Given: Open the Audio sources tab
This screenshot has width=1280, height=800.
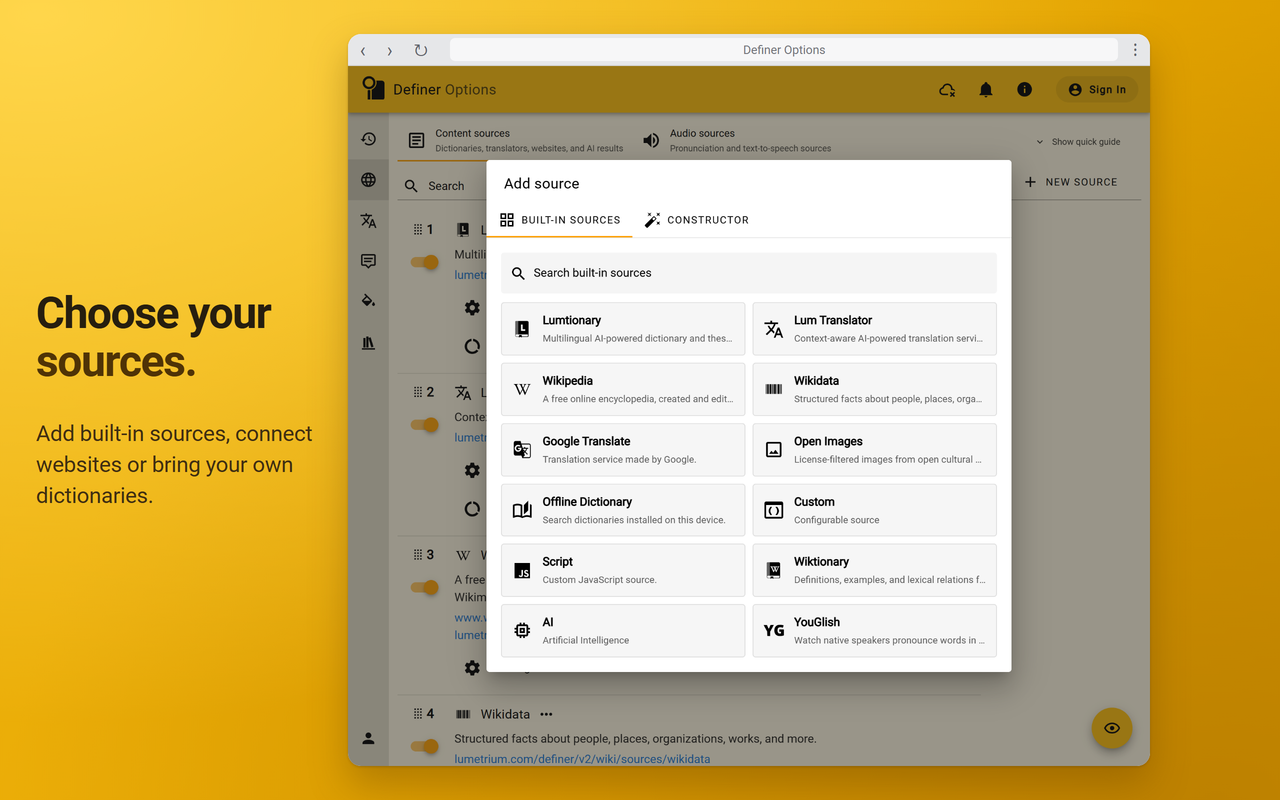Looking at the screenshot, I should pos(736,141).
